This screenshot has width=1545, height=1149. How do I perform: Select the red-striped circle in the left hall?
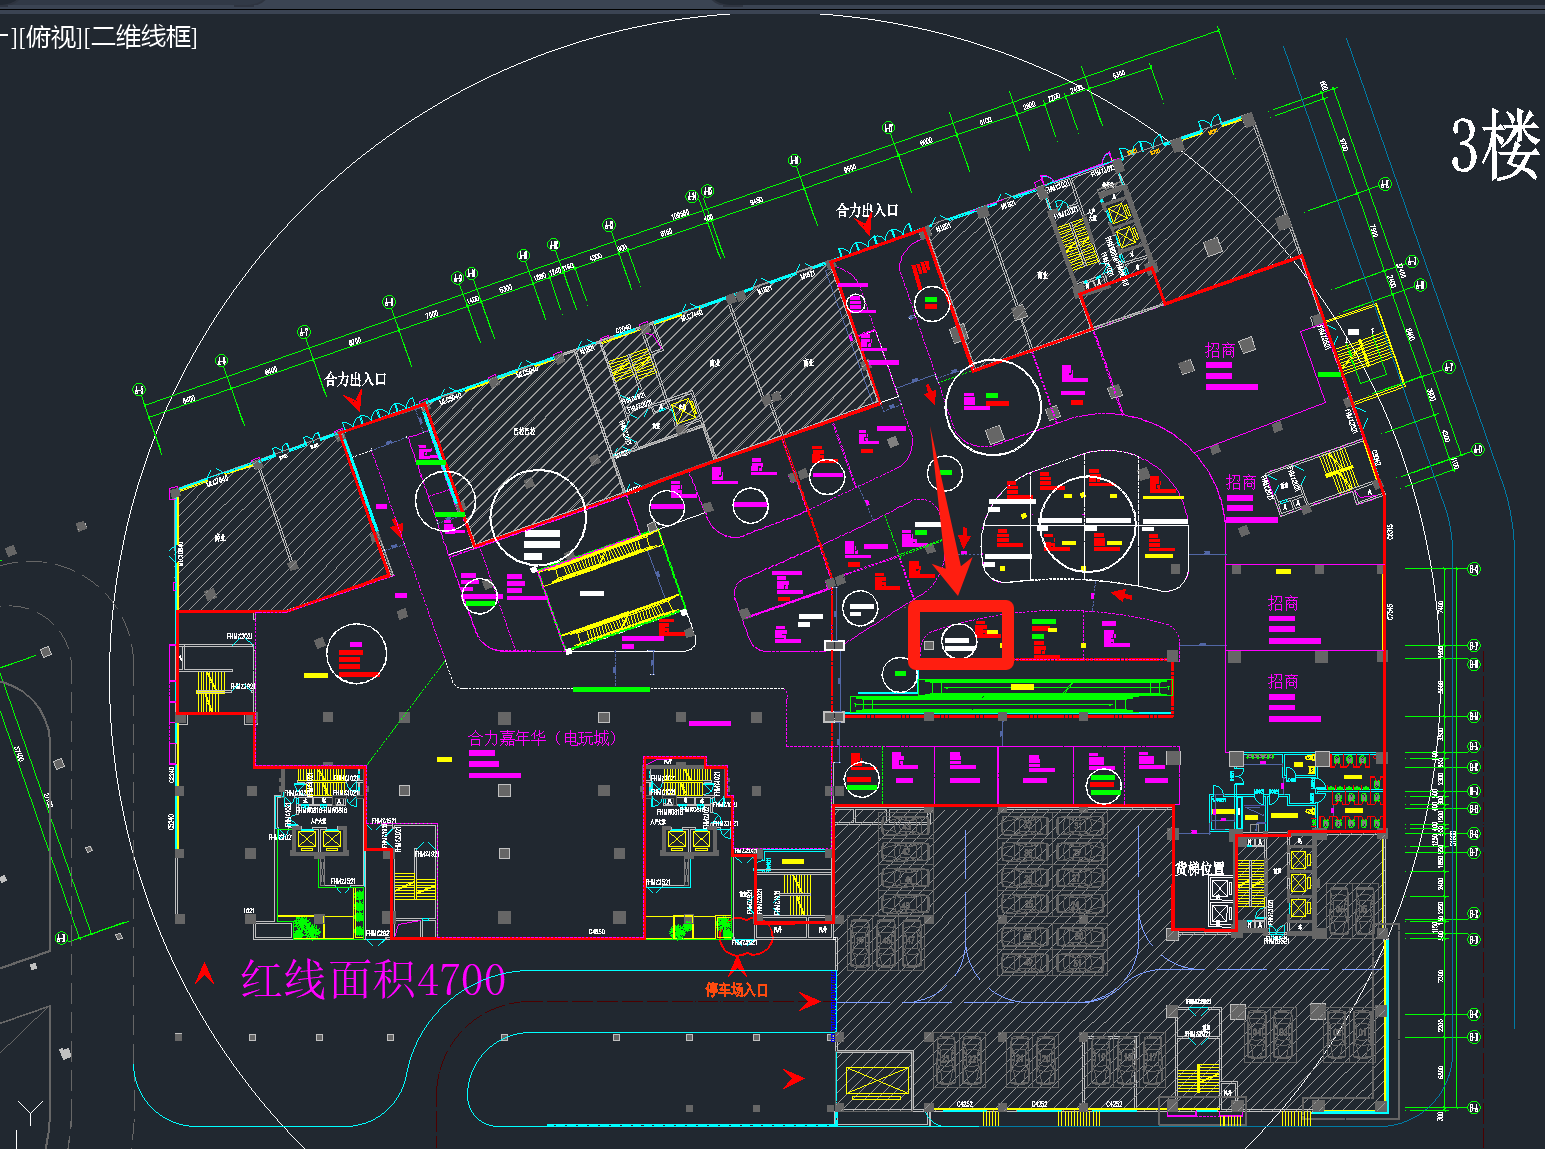pyautogui.click(x=356, y=654)
